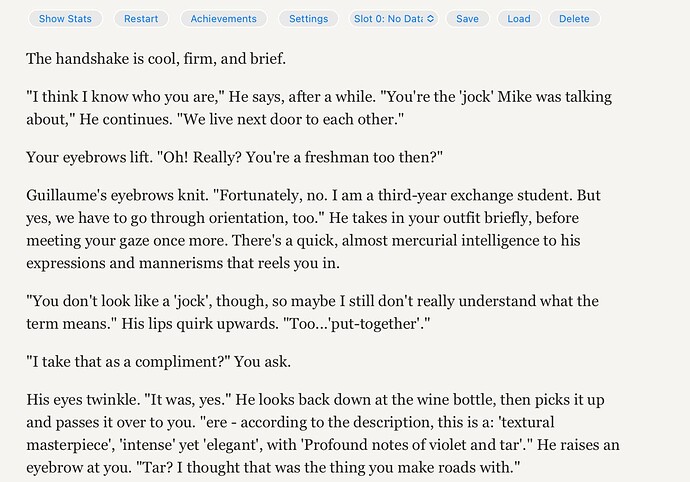Click the Show Stats button
The height and width of the screenshot is (482, 690).
65,19
